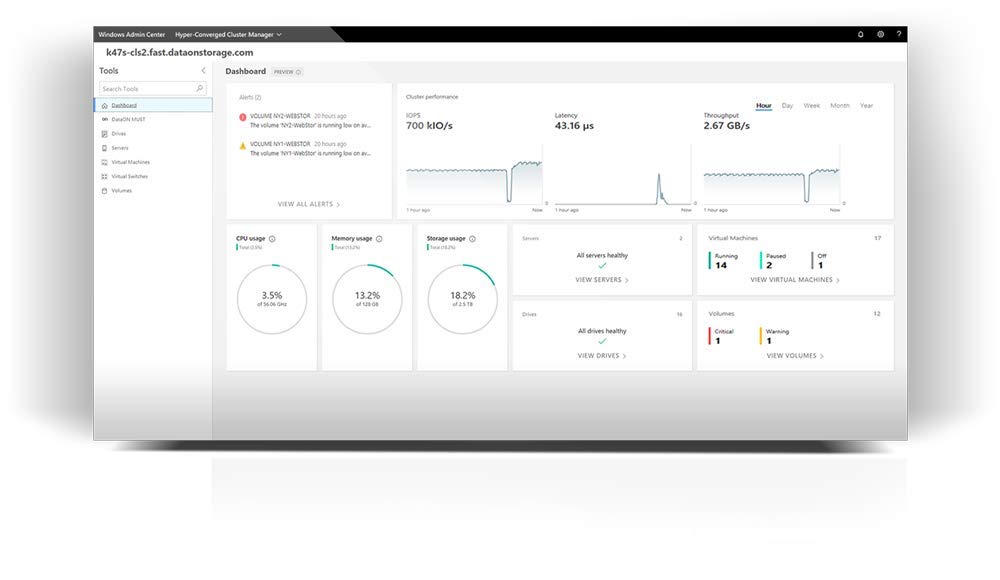1000x580 pixels.
Task: Open the Virtual Machines tool
Action: click(x=153, y=162)
